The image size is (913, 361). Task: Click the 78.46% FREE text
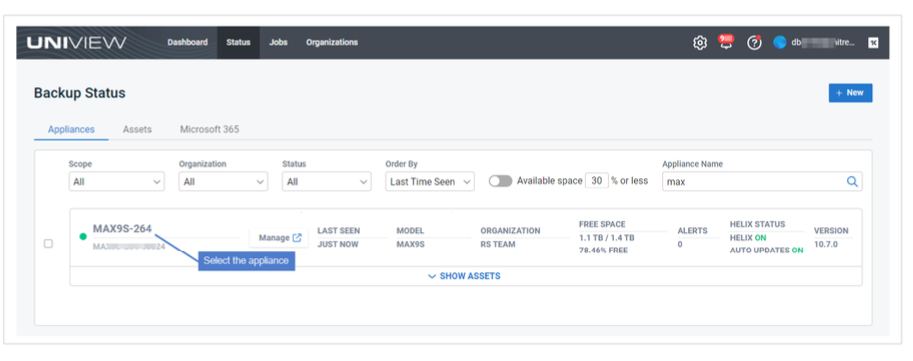point(603,250)
